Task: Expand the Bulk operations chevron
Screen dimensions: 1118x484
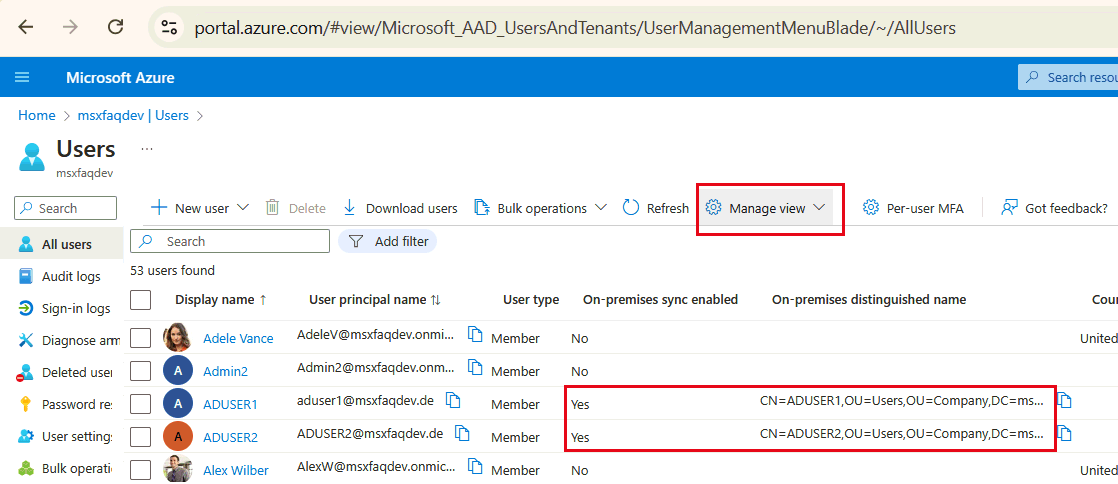Action: [x=600, y=207]
